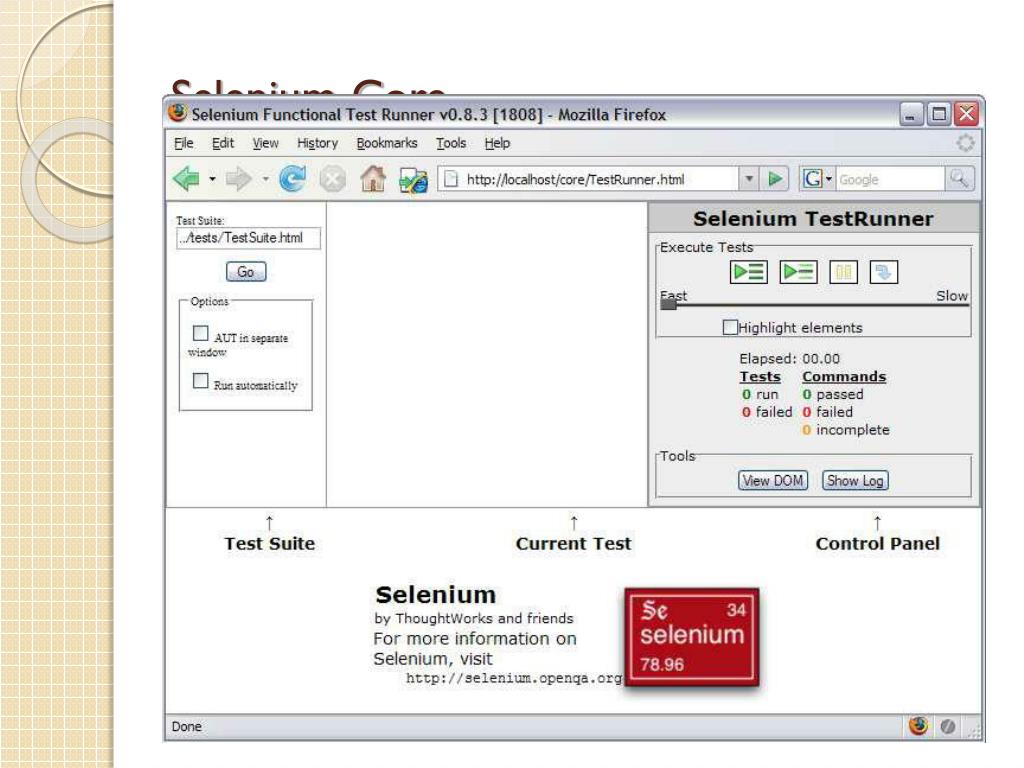1024x768 pixels.
Task: Click the Step test icon
Action: 884,272
